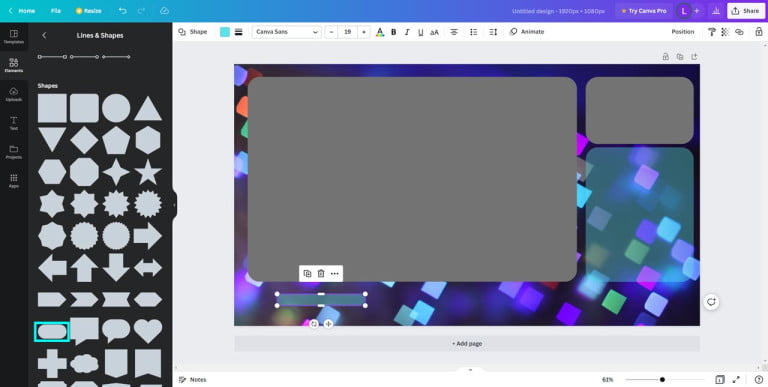Click the Home button
Image resolution: width=768 pixels, height=387 pixels.
[x=22, y=11]
